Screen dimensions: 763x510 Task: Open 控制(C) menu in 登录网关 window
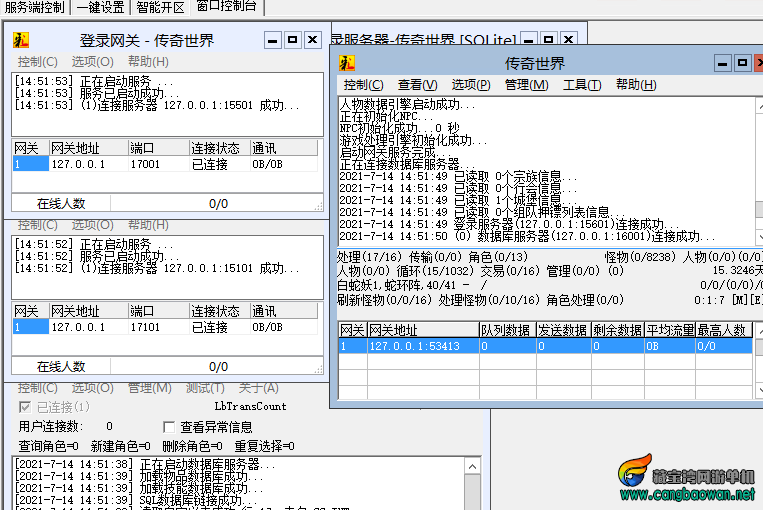click(x=37, y=62)
